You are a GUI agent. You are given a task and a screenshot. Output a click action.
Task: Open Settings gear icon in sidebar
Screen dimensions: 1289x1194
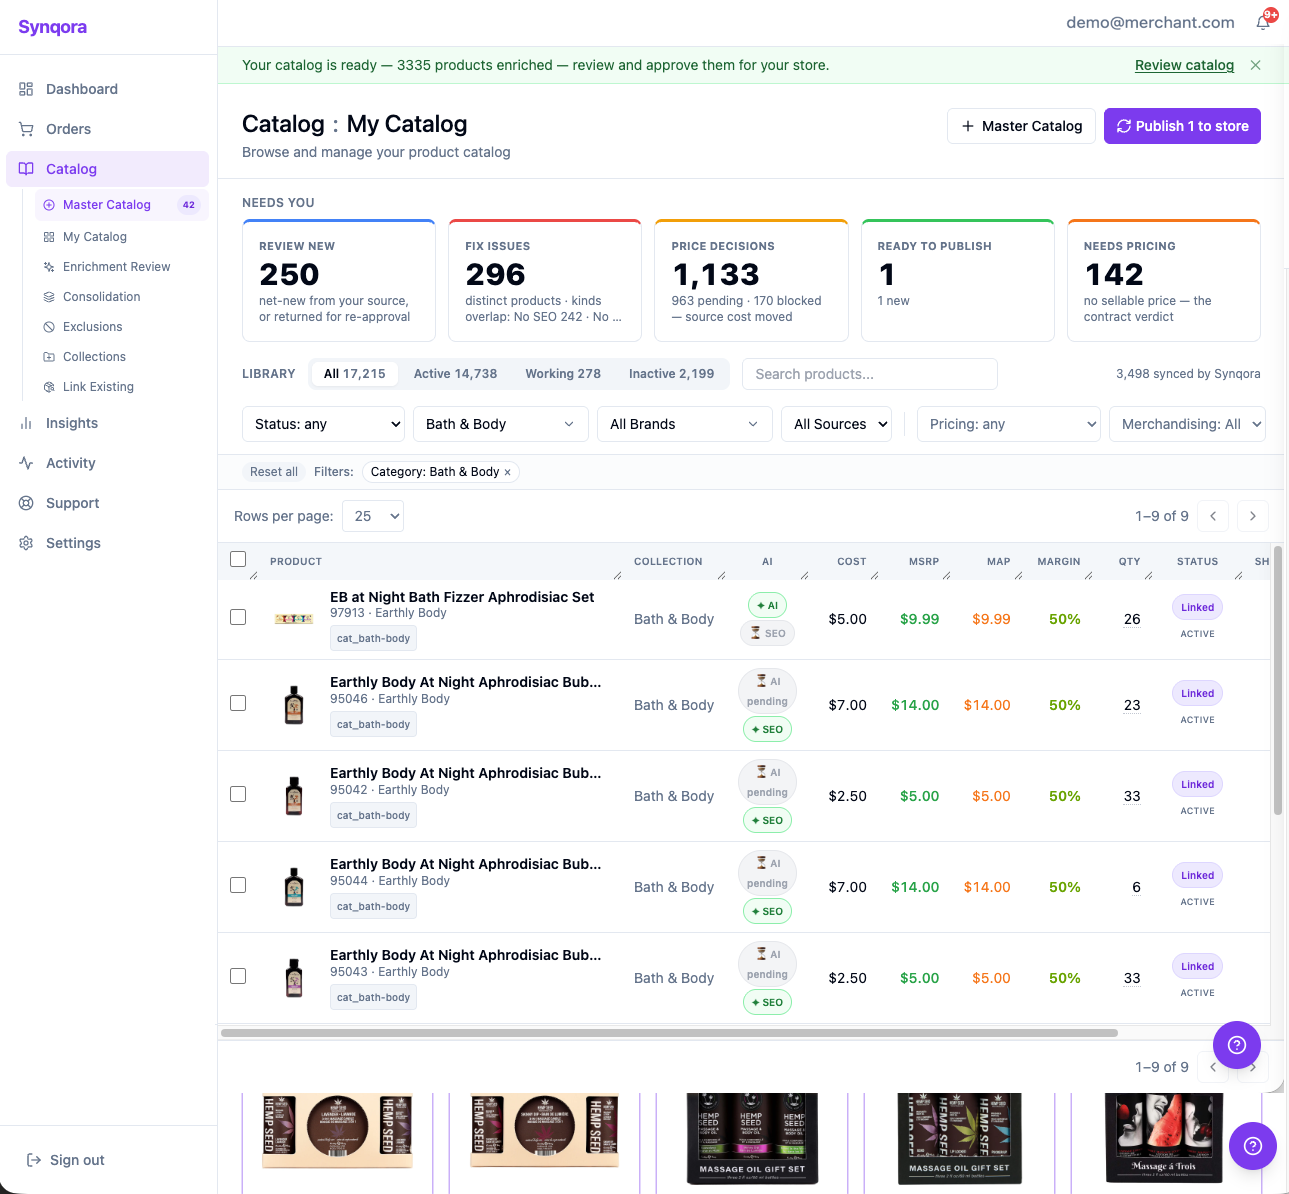(26, 543)
